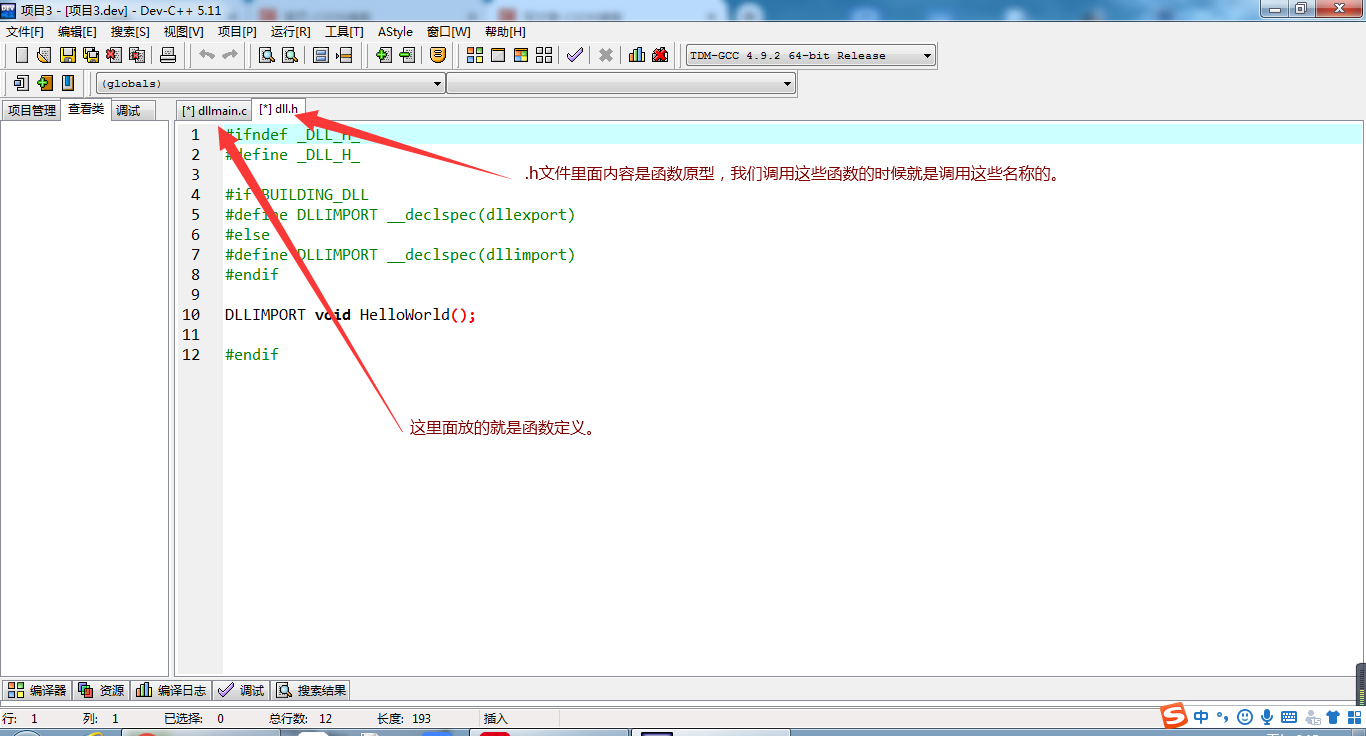
Task: Open the 窗口[W] menu
Action: coord(448,32)
